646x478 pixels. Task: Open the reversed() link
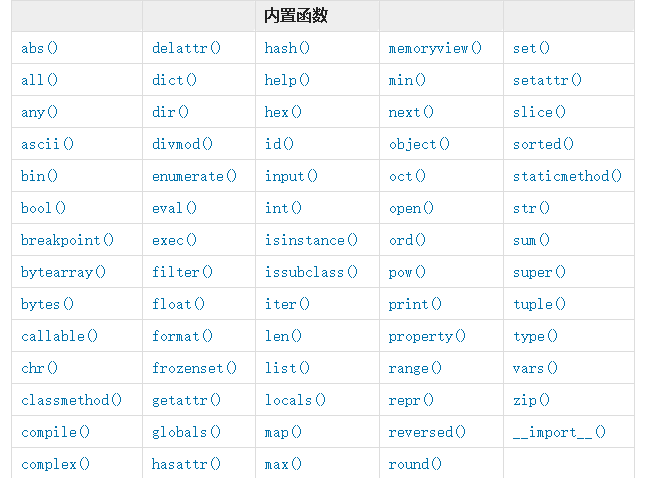coord(427,432)
